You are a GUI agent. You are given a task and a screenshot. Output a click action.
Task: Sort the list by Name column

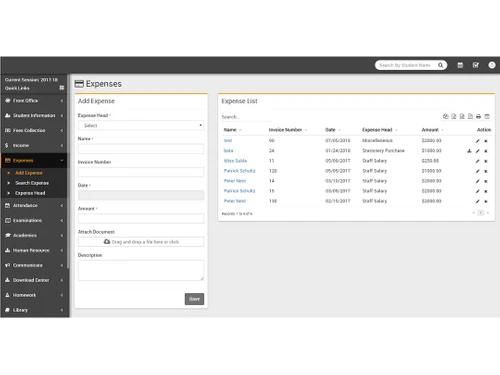click(233, 130)
